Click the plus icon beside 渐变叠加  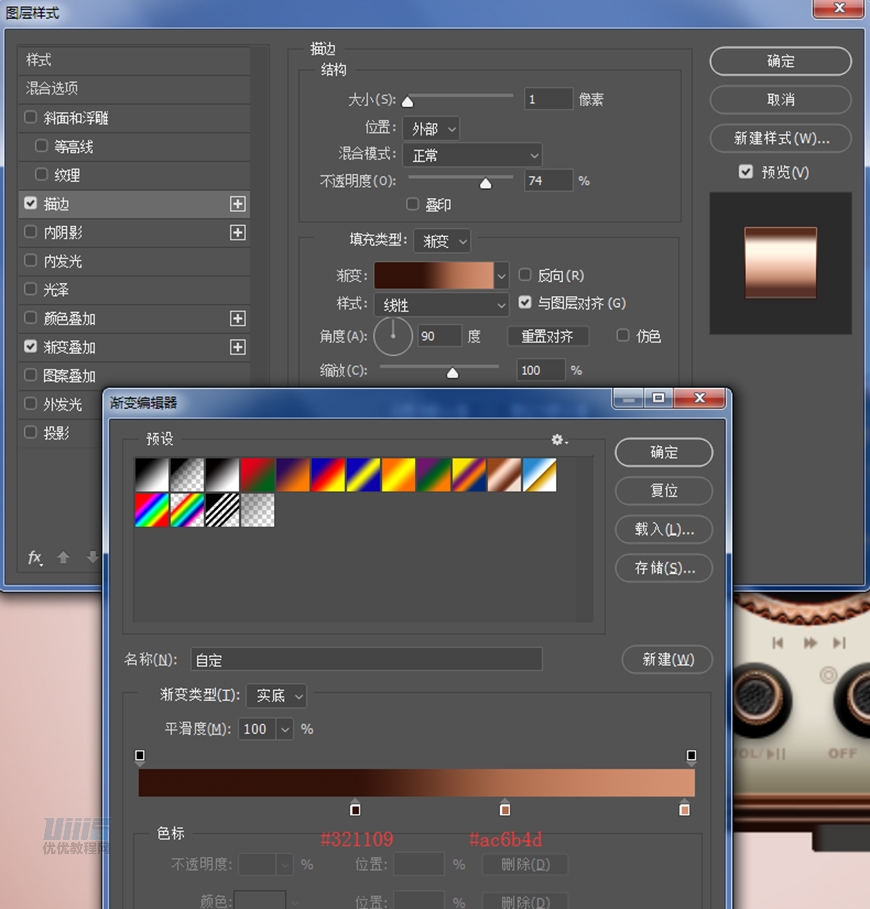pos(237,348)
